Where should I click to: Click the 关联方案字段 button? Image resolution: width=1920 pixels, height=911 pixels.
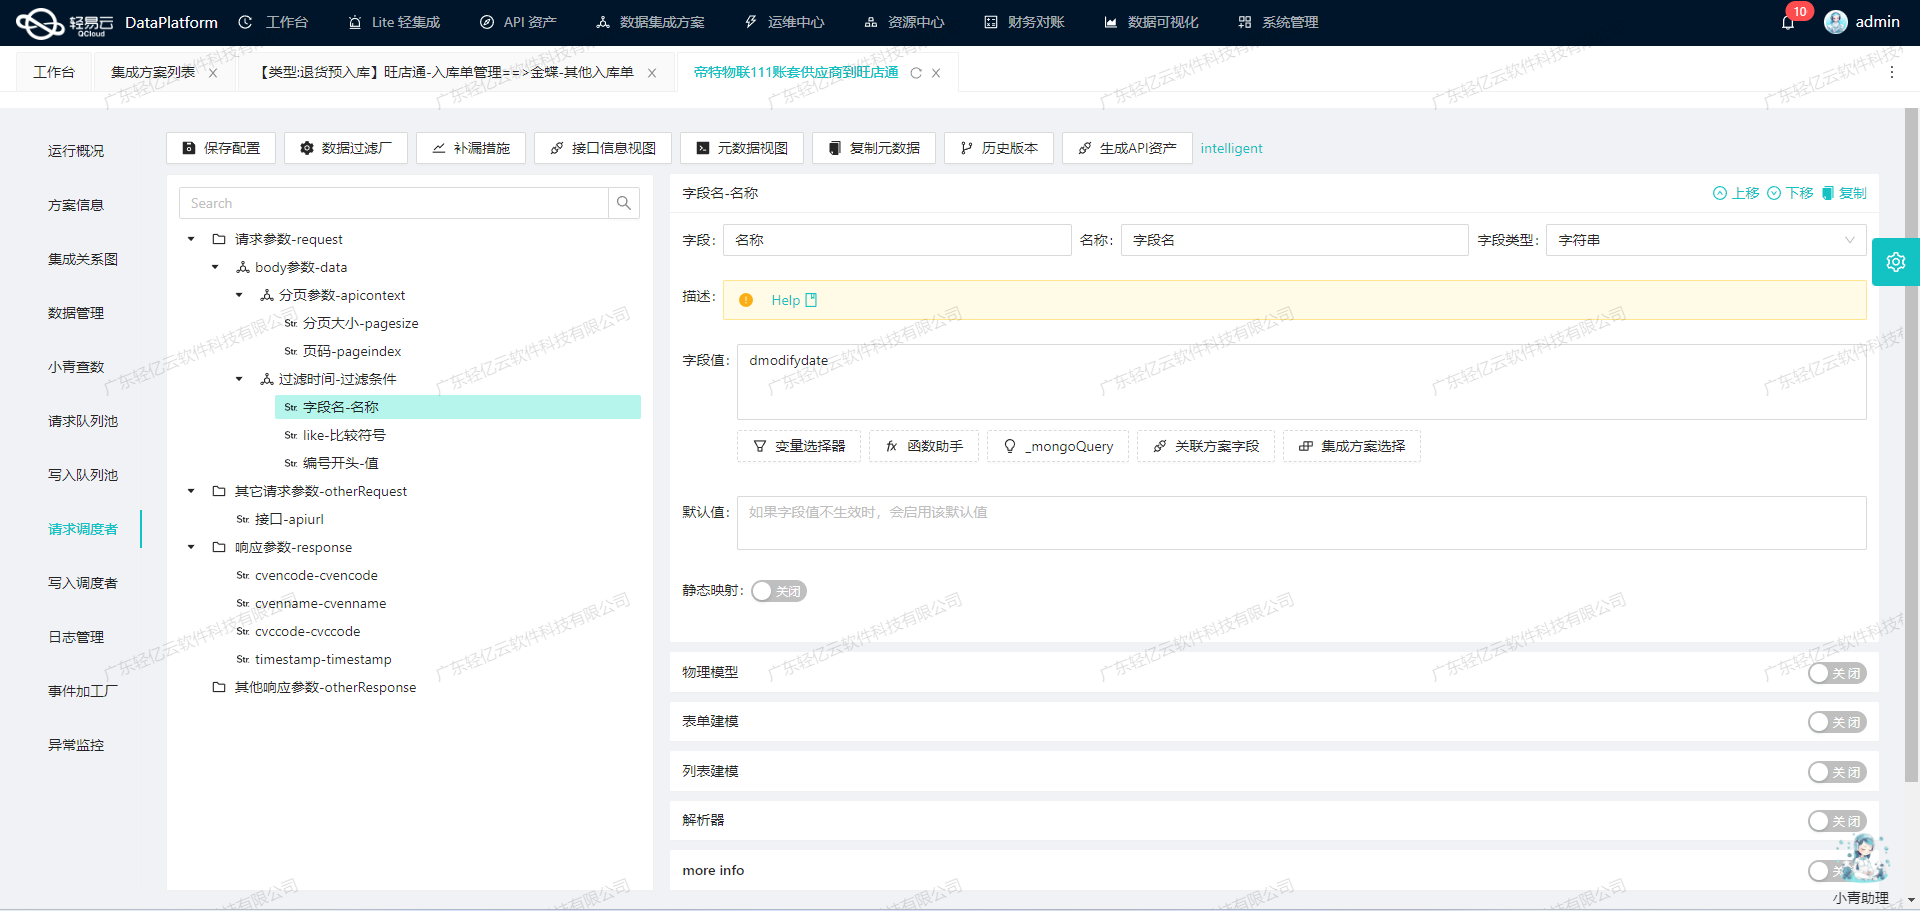click(x=1206, y=446)
